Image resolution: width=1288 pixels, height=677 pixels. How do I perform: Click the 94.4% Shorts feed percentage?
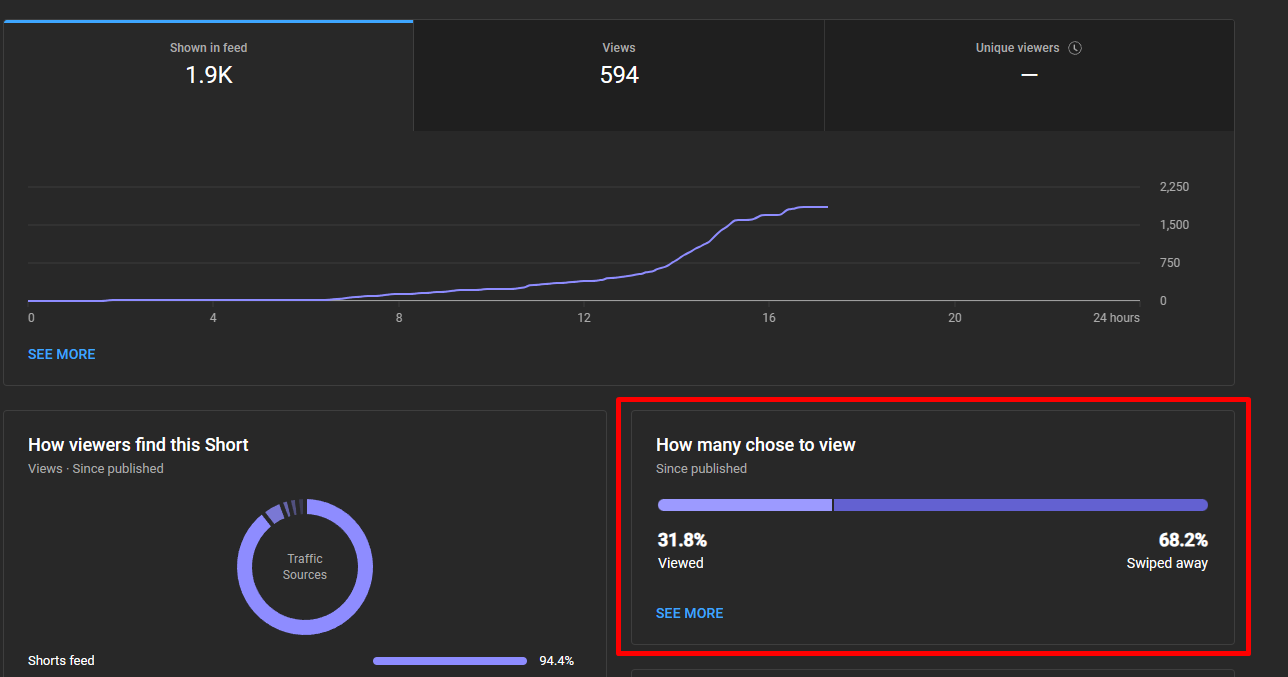pos(556,661)
